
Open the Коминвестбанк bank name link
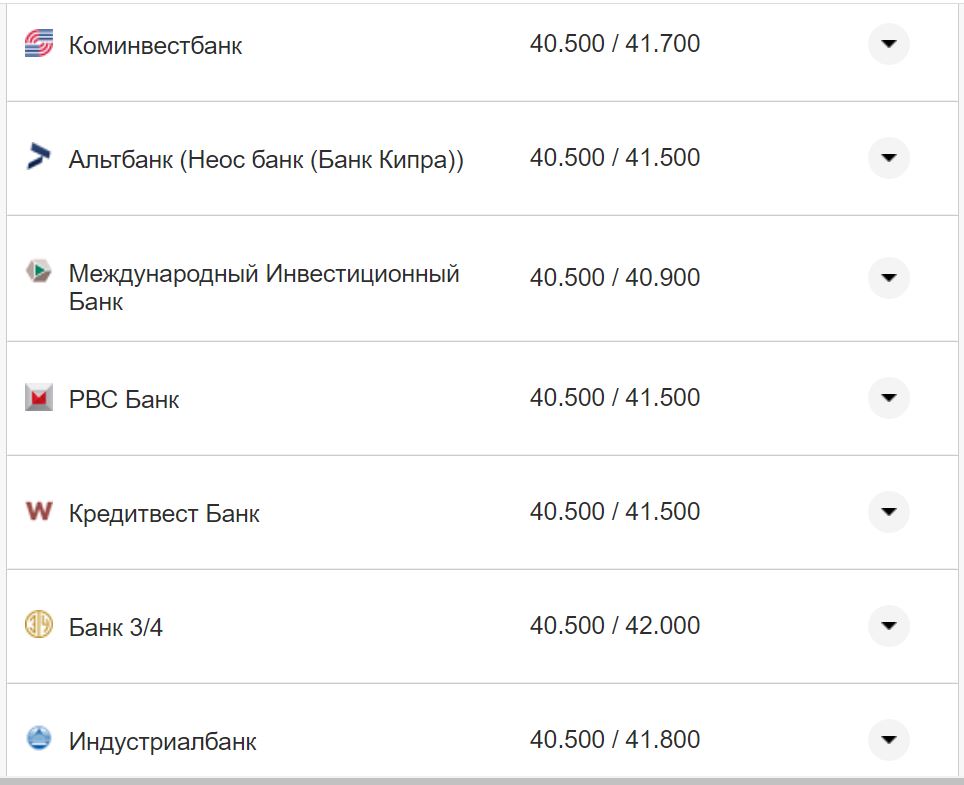point(155,46)
